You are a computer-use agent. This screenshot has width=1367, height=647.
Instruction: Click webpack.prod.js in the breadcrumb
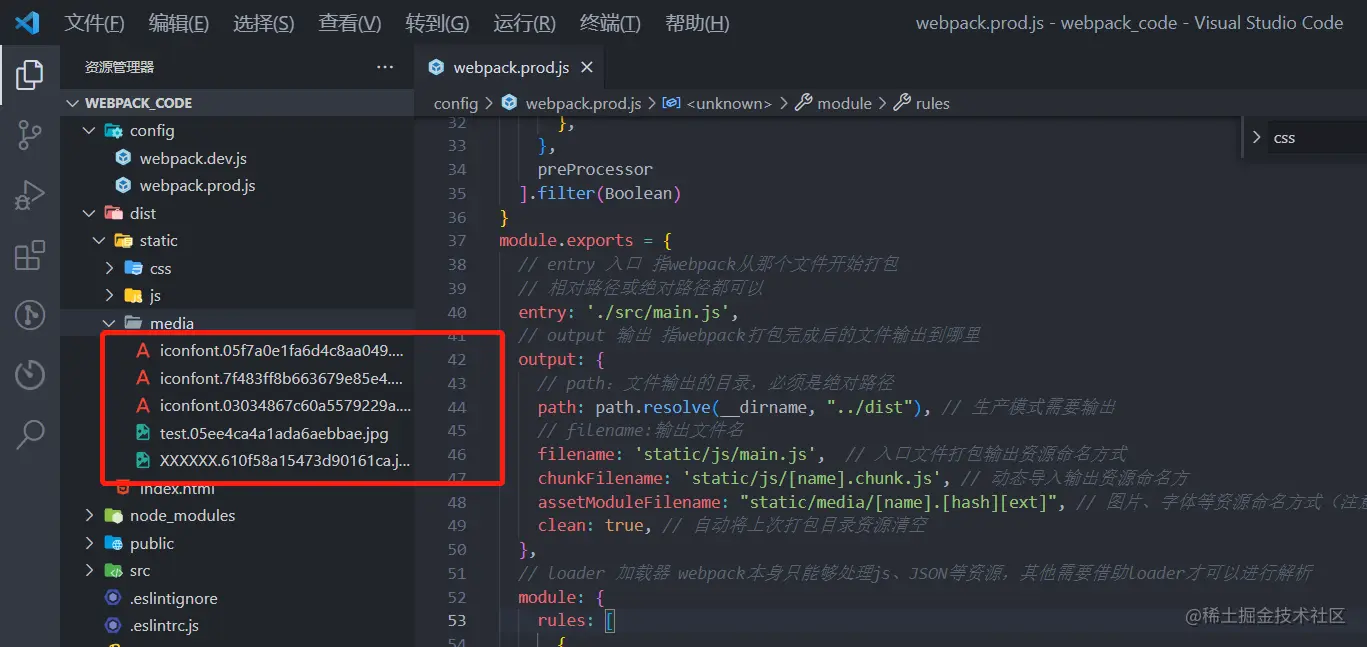(583, 103)
